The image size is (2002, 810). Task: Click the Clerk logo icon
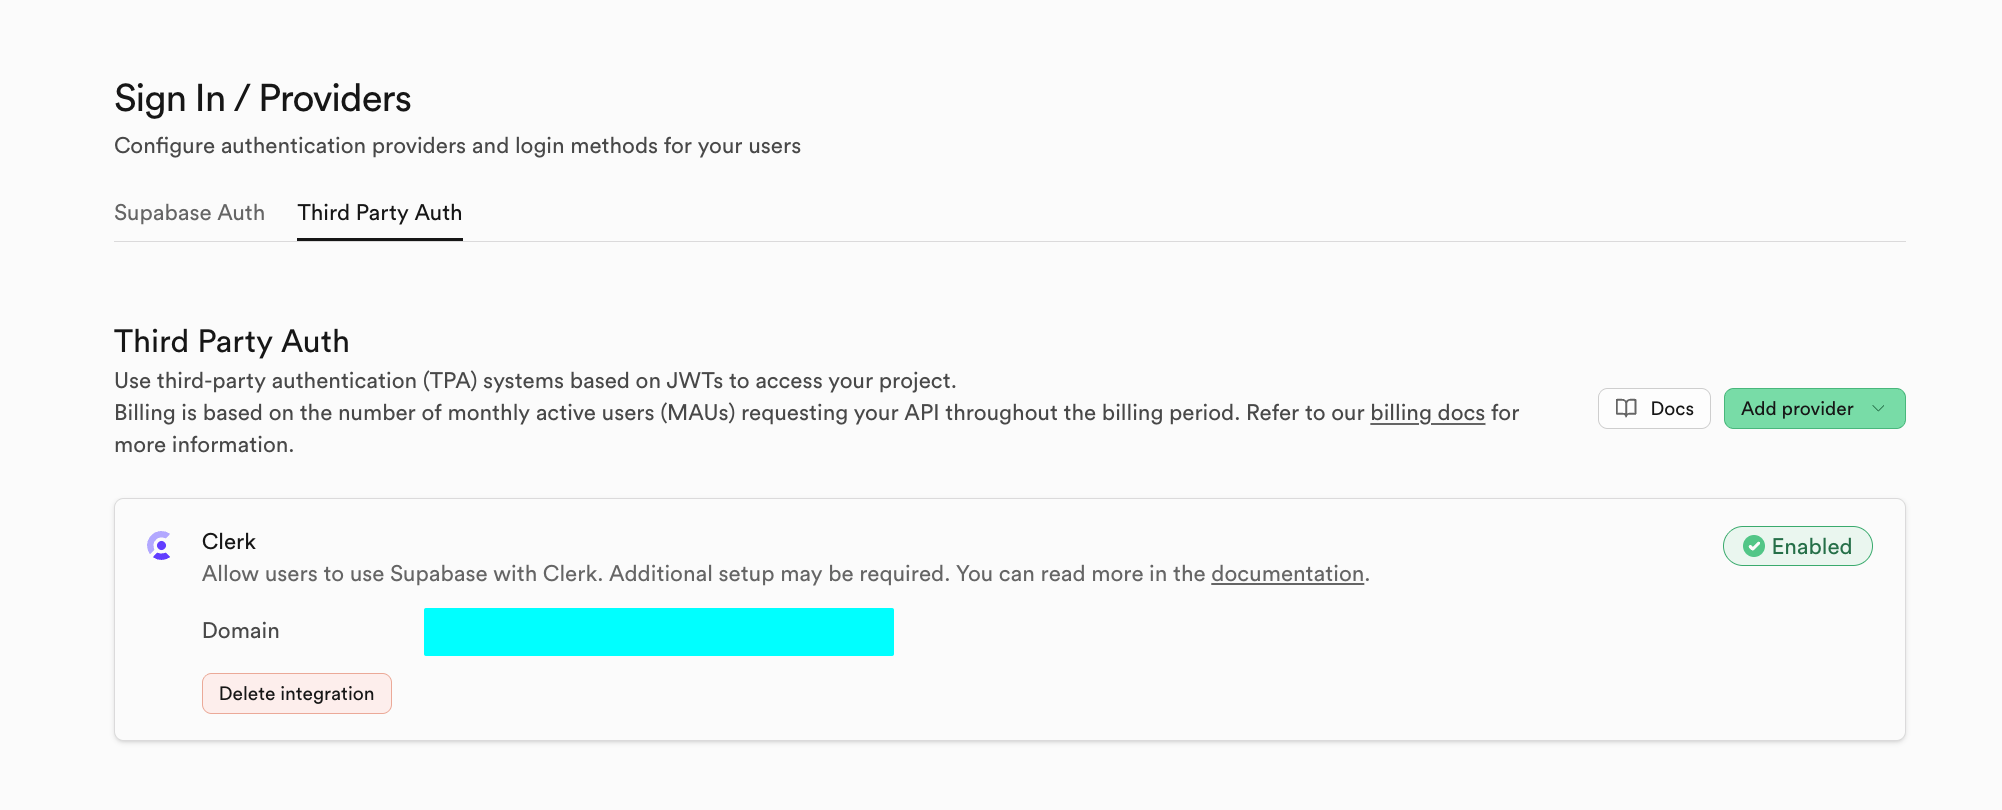(160, 545)
